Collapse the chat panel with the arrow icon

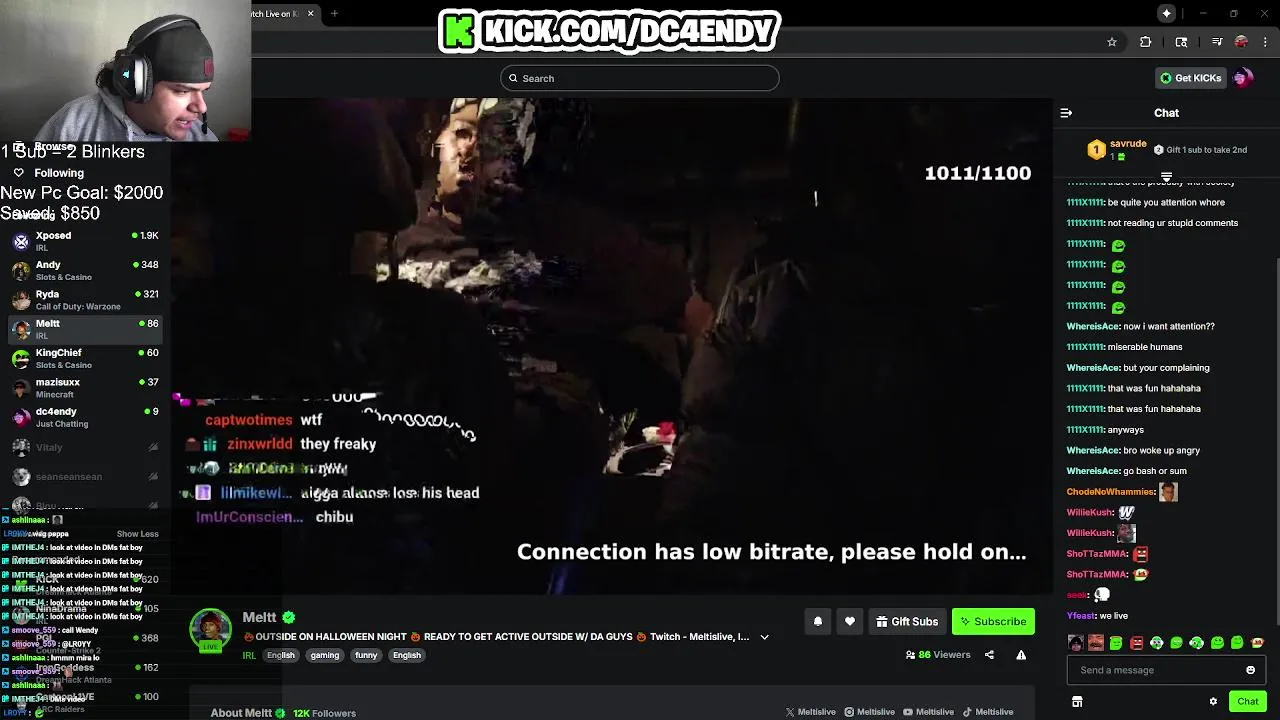pyautogui.click(x=1066, y=113)
